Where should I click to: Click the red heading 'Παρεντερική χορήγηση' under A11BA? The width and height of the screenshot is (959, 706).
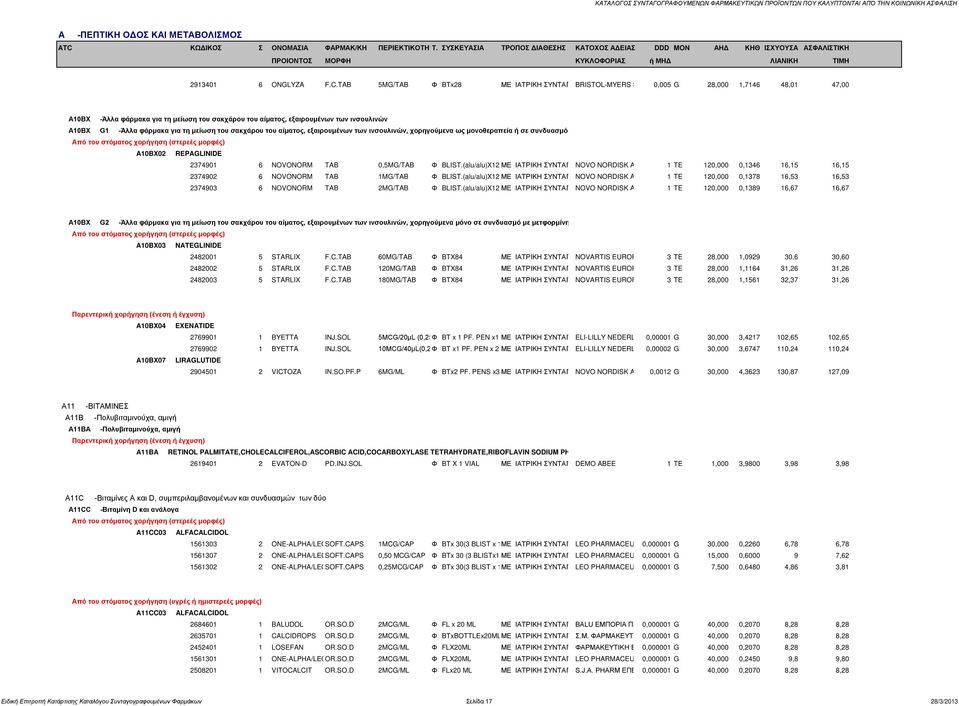click(x=138, y=440)
